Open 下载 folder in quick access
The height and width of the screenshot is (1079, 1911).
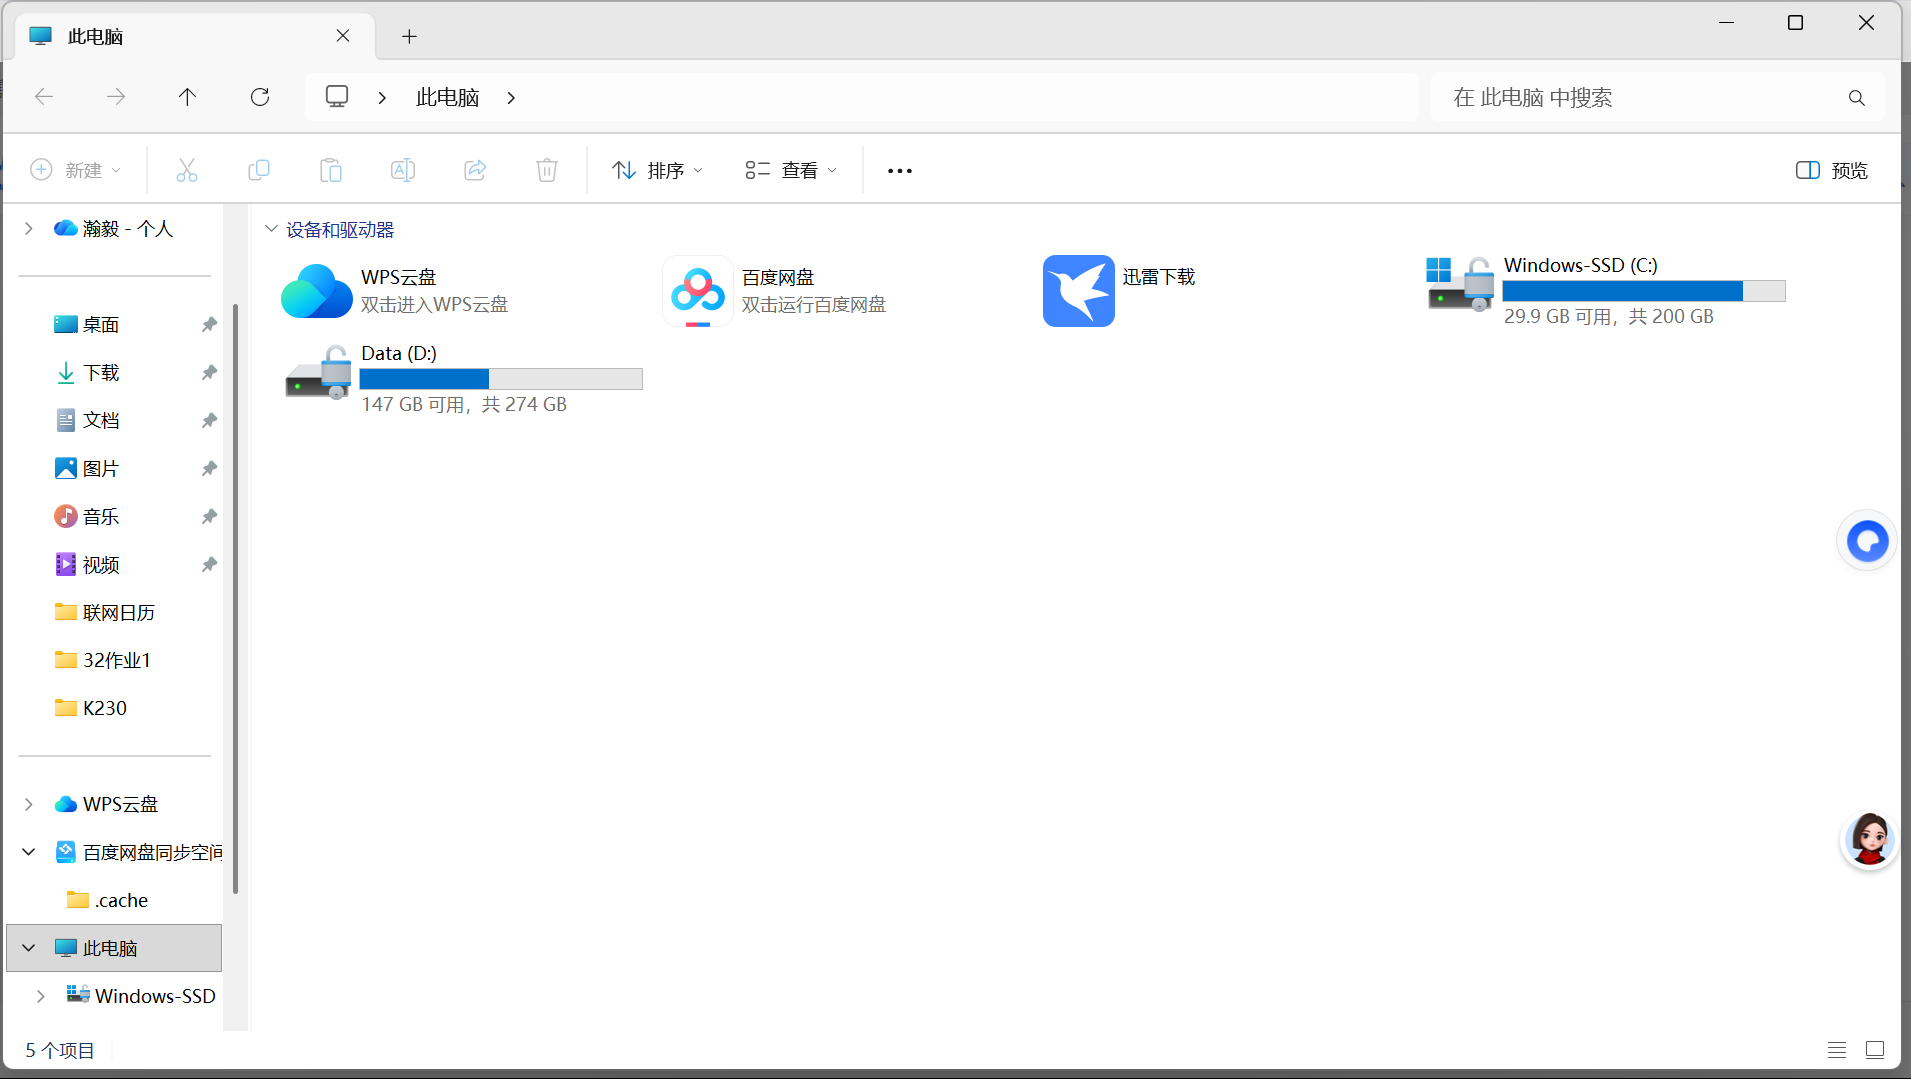[x=101, y=373]
